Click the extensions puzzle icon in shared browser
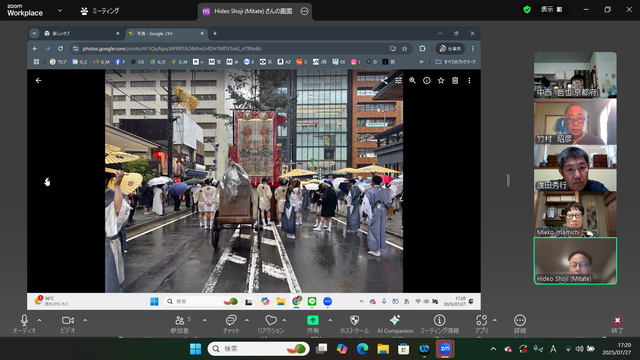 point(422,49)
